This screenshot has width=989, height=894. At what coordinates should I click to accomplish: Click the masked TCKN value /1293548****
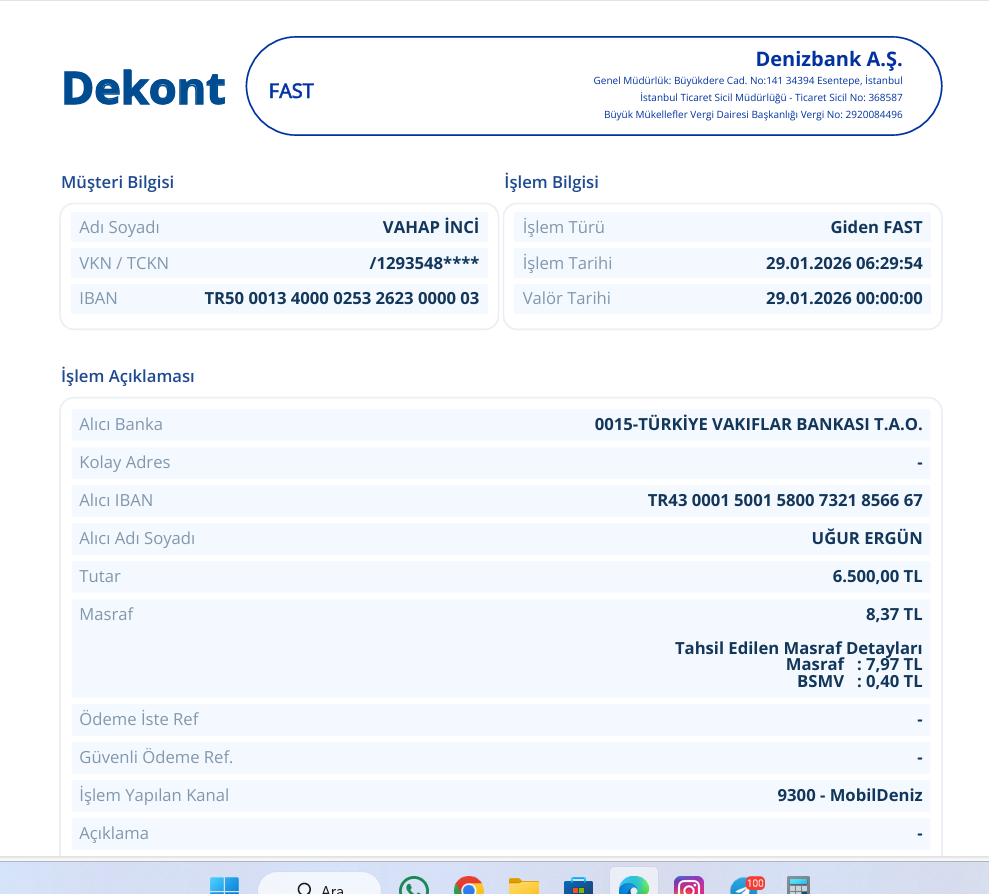point(424,263)
